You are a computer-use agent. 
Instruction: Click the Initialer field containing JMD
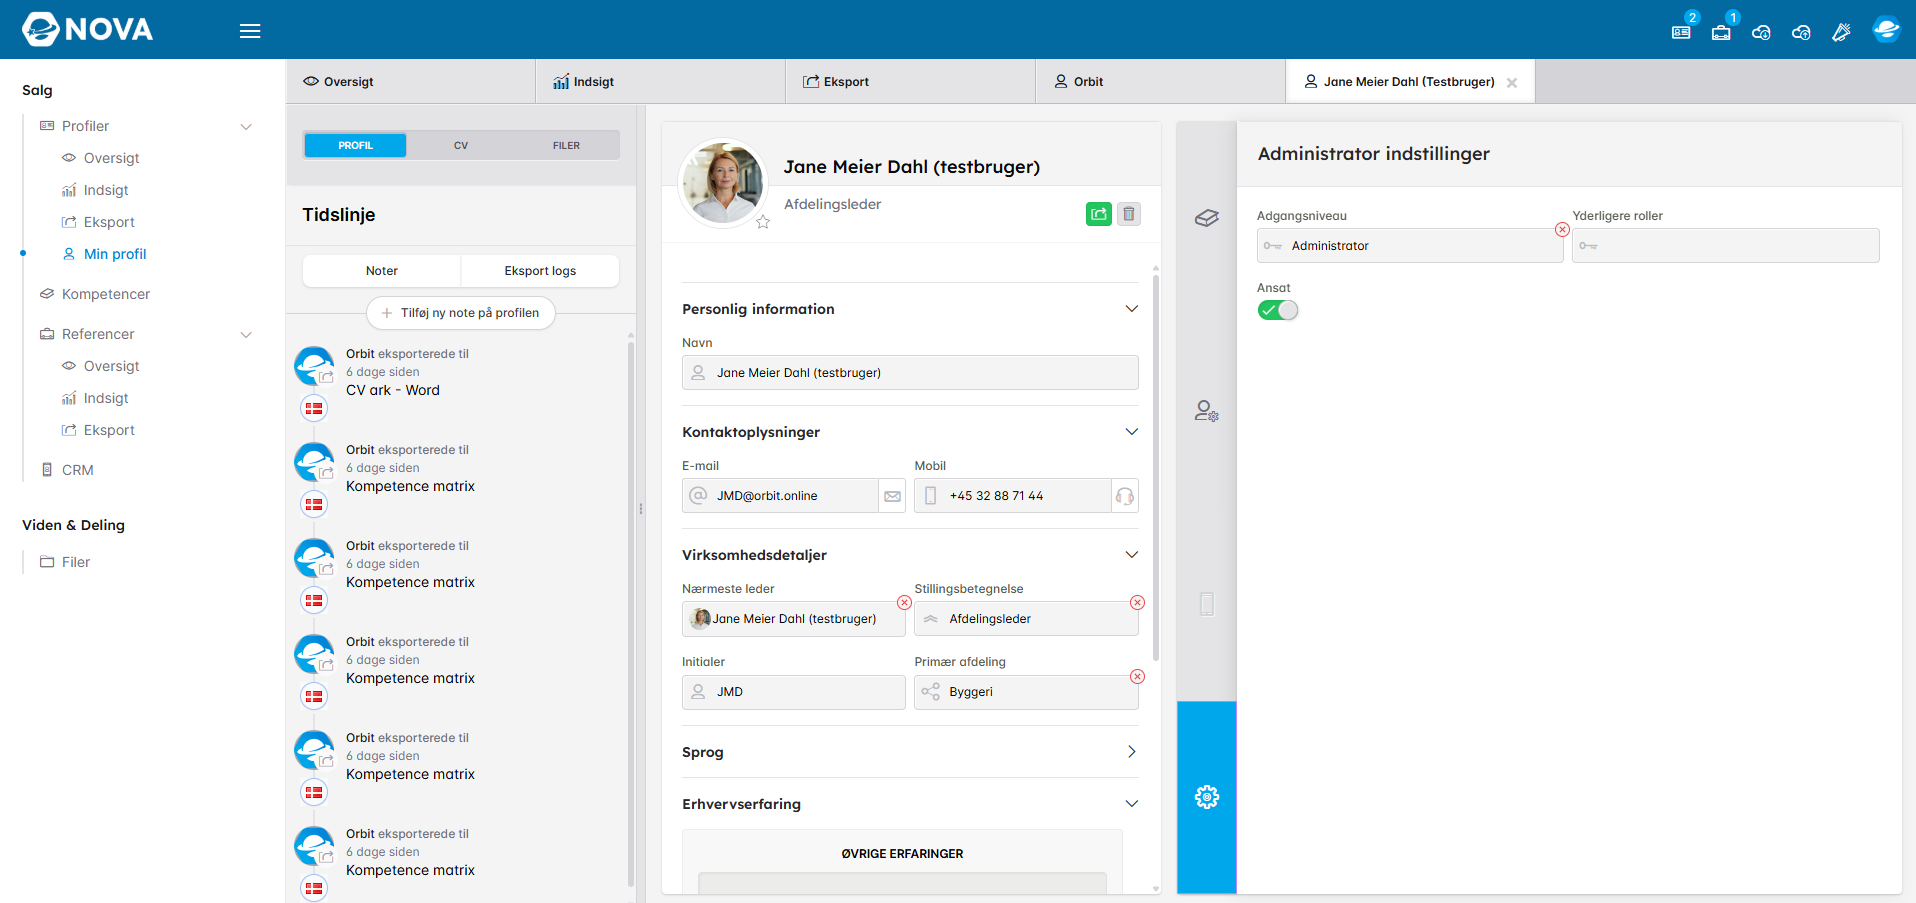pyautogui.click(x=794, y=692)
